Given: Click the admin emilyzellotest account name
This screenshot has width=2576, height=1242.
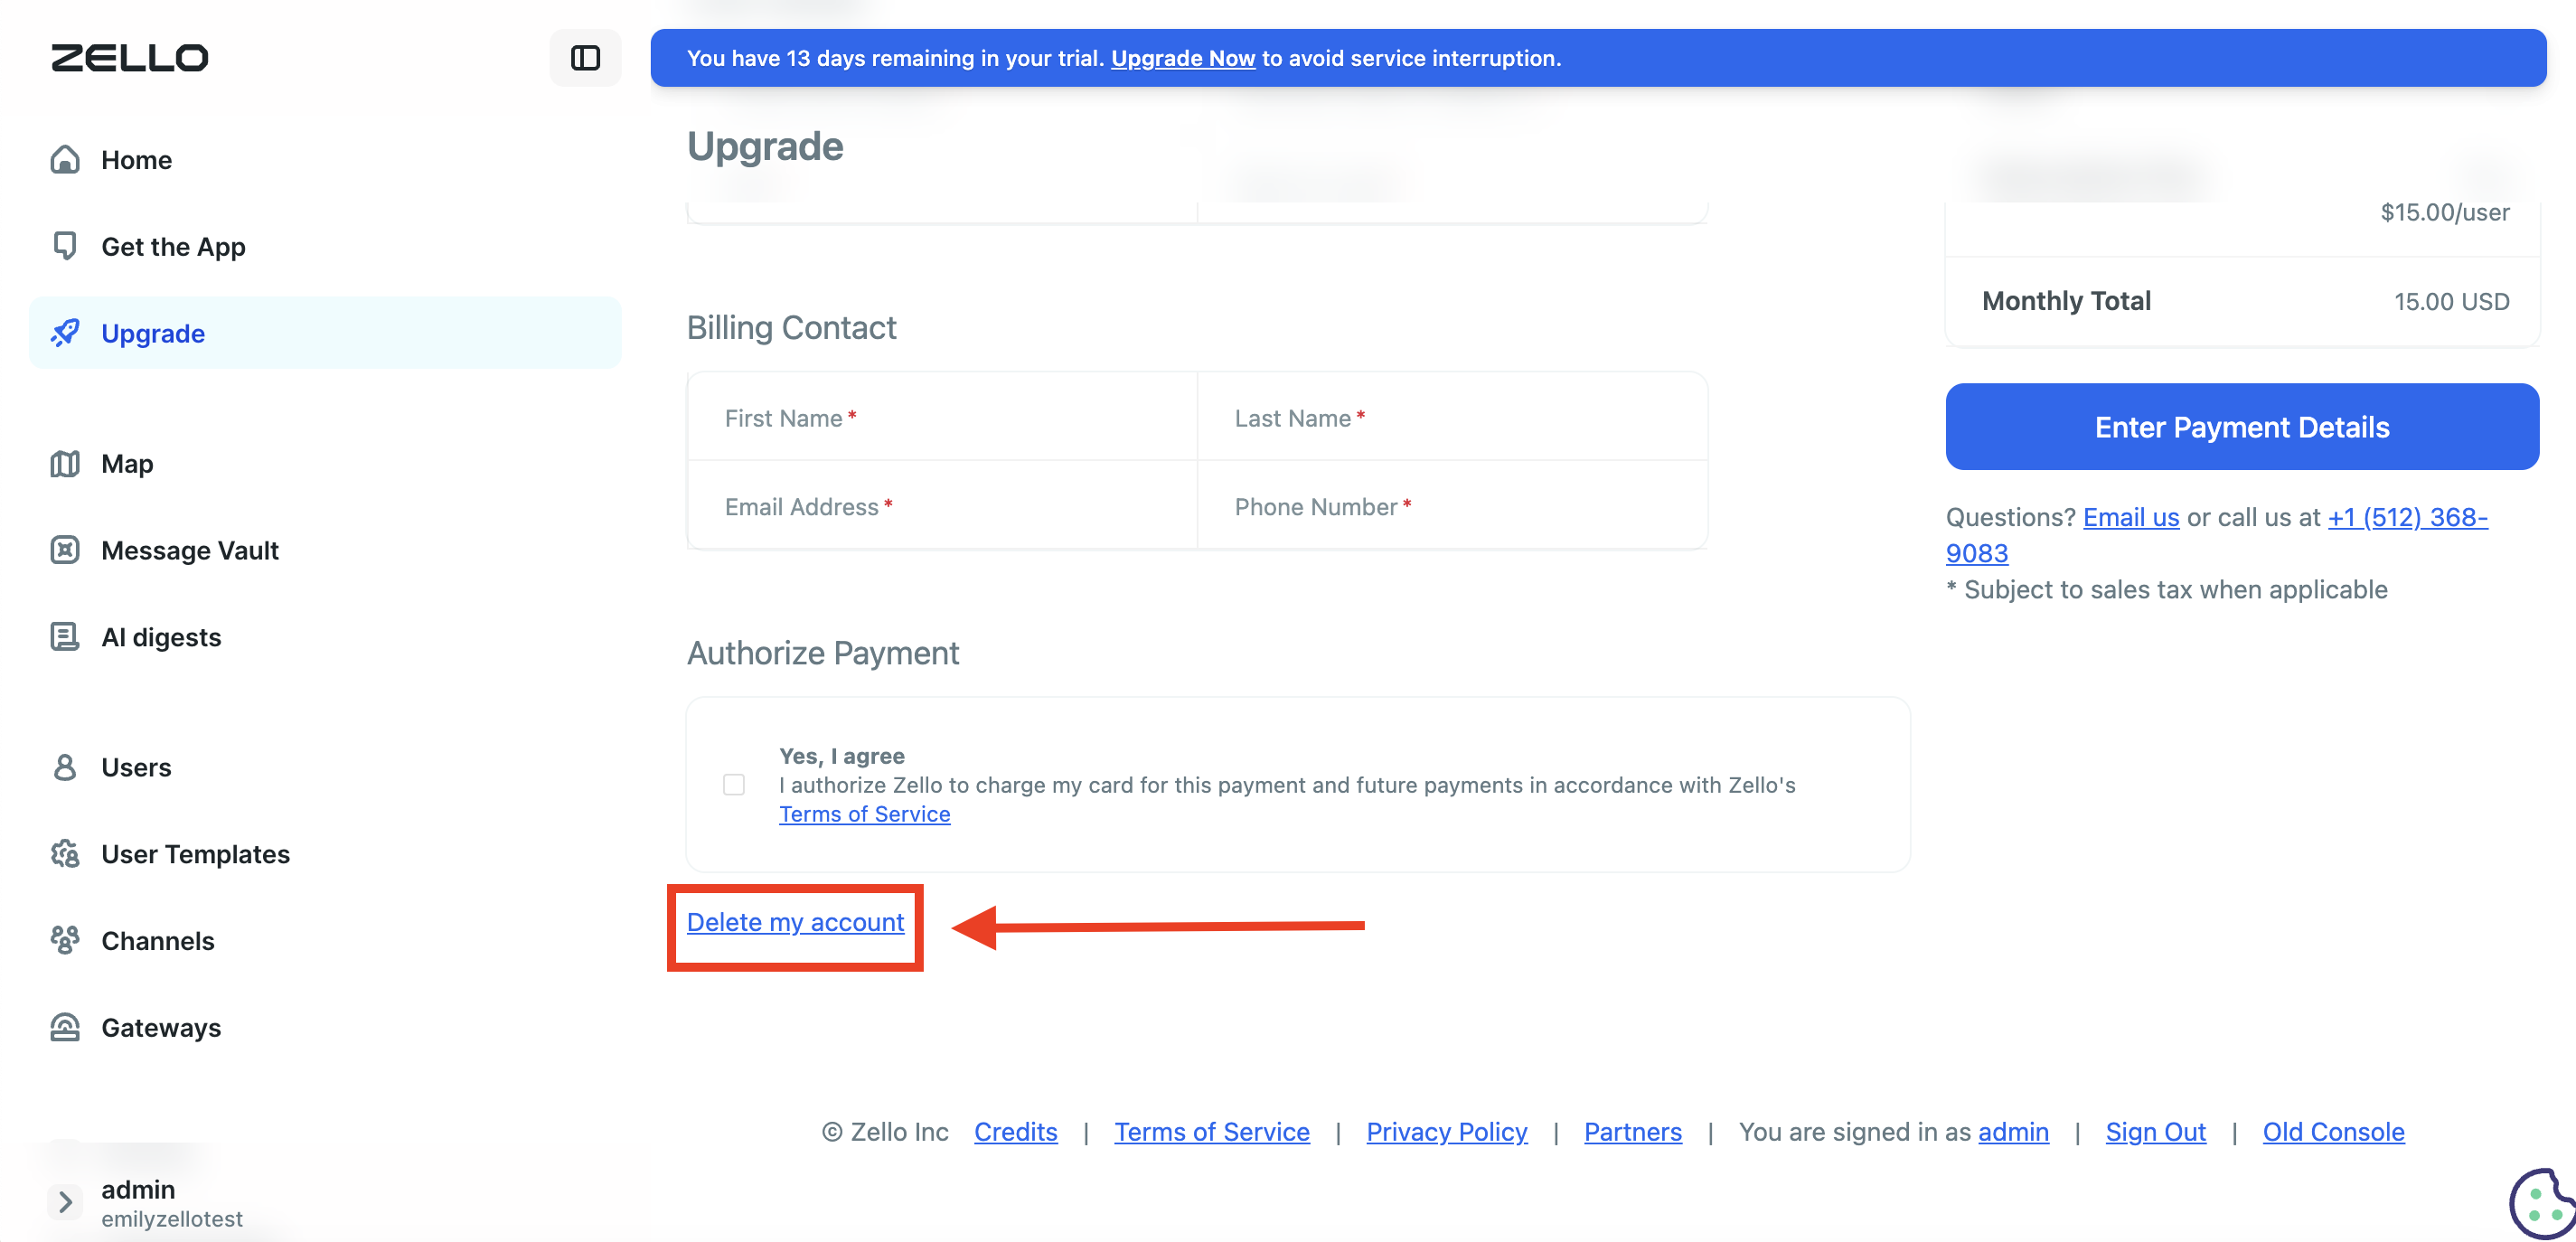Looking at the screenshot, I should pyautogui.click(x=171, y=1203).
